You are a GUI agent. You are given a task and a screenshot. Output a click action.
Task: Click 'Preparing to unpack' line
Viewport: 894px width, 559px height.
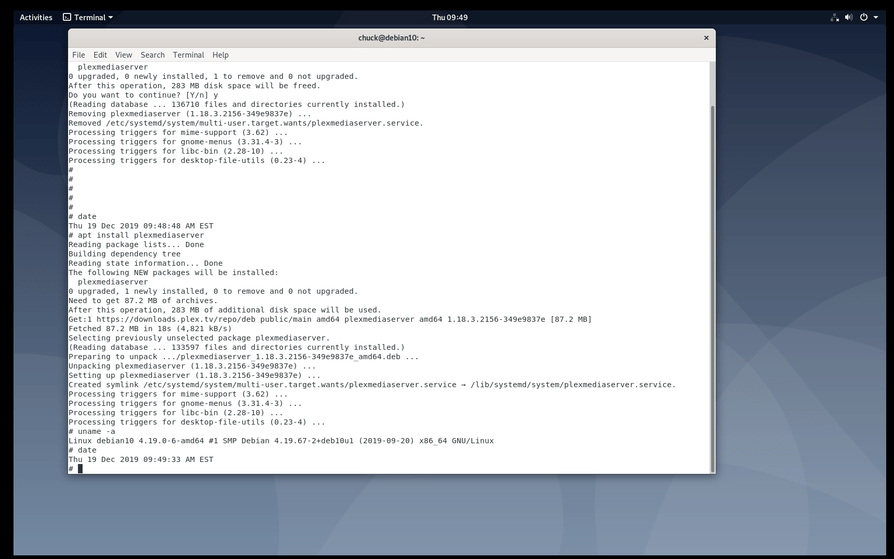(243, 357)
